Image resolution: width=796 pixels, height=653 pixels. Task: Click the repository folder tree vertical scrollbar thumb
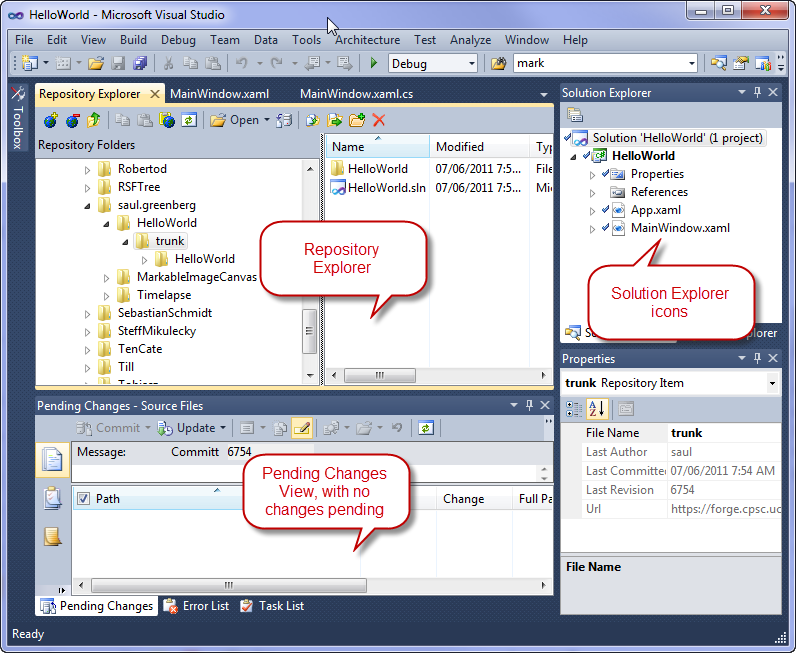coord(309,331)
